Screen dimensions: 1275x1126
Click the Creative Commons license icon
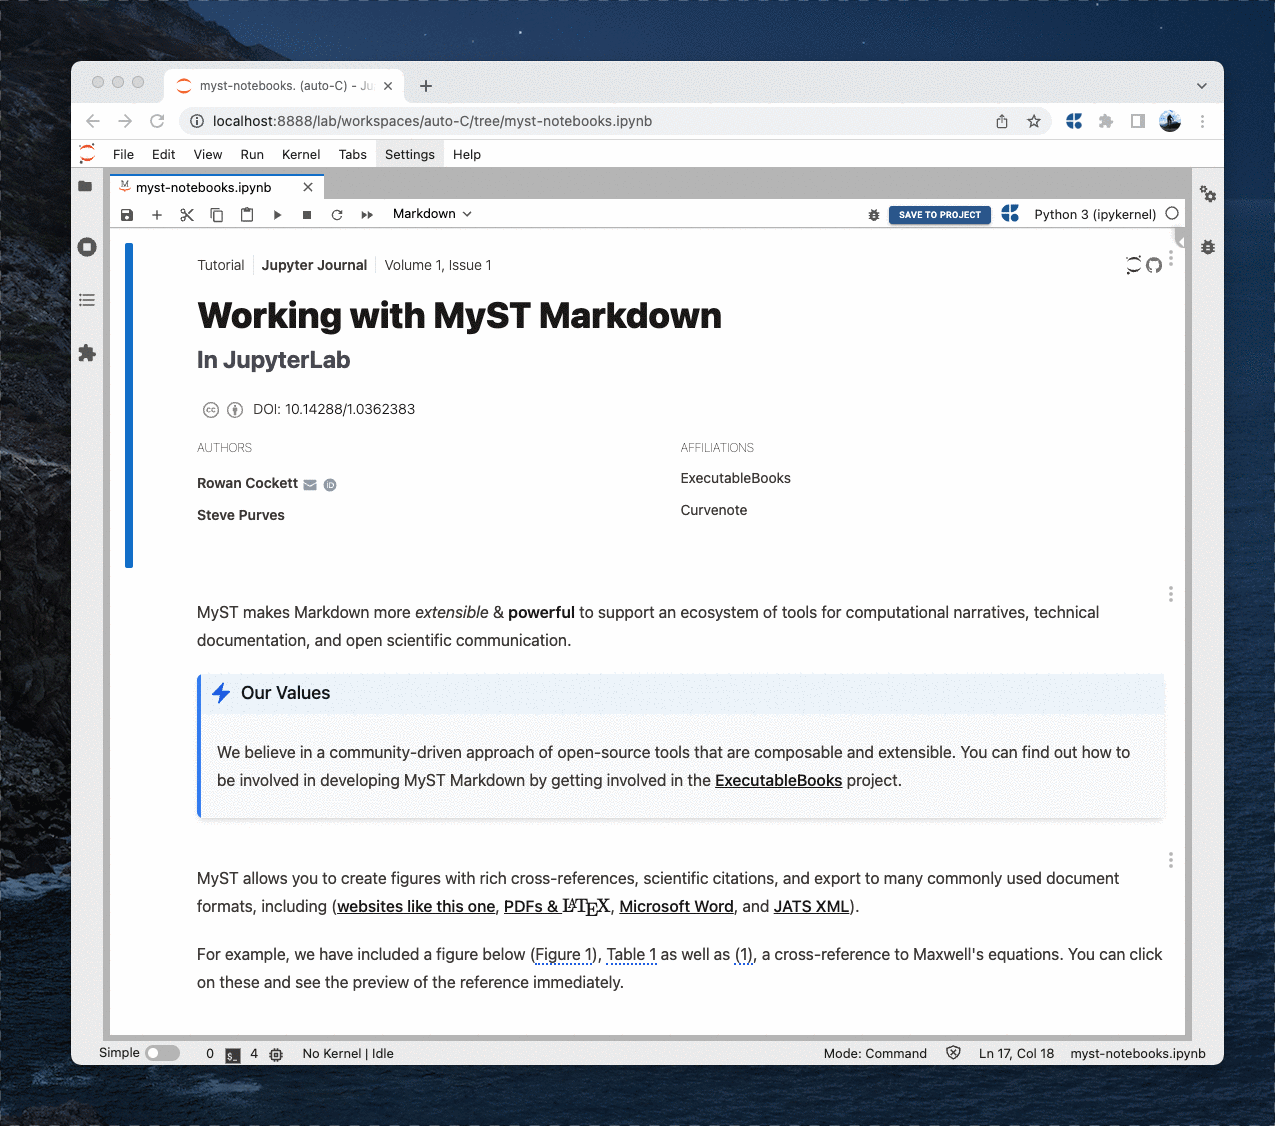click(x=211, y=410)
